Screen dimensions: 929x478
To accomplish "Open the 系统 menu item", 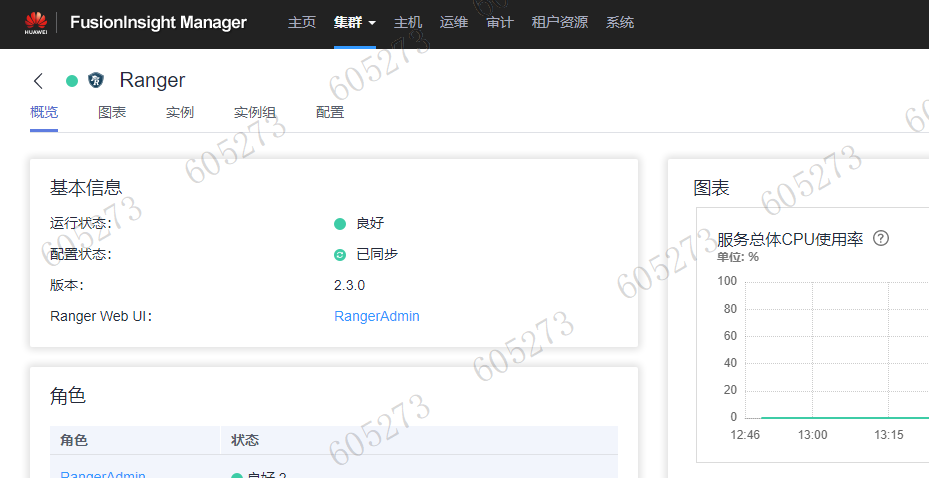I will click(620, 23).
